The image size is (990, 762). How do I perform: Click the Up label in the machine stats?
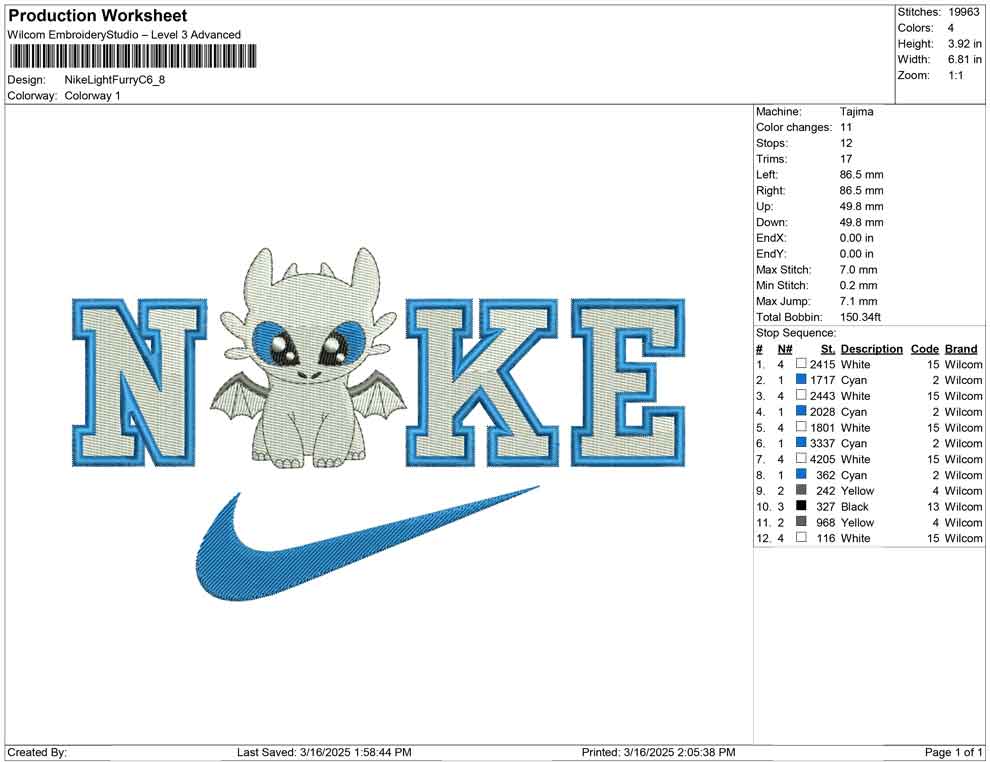tap(764, 206)
